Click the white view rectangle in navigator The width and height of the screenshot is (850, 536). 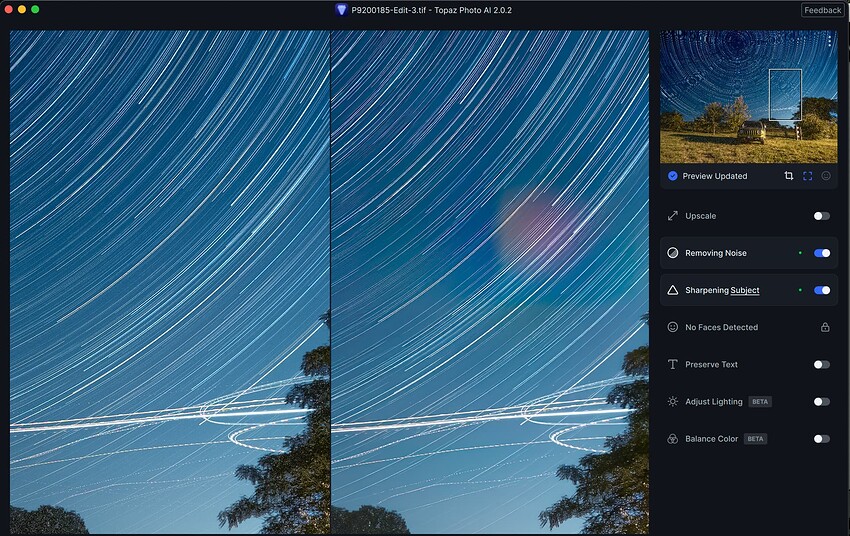click(x=785, y=94)
